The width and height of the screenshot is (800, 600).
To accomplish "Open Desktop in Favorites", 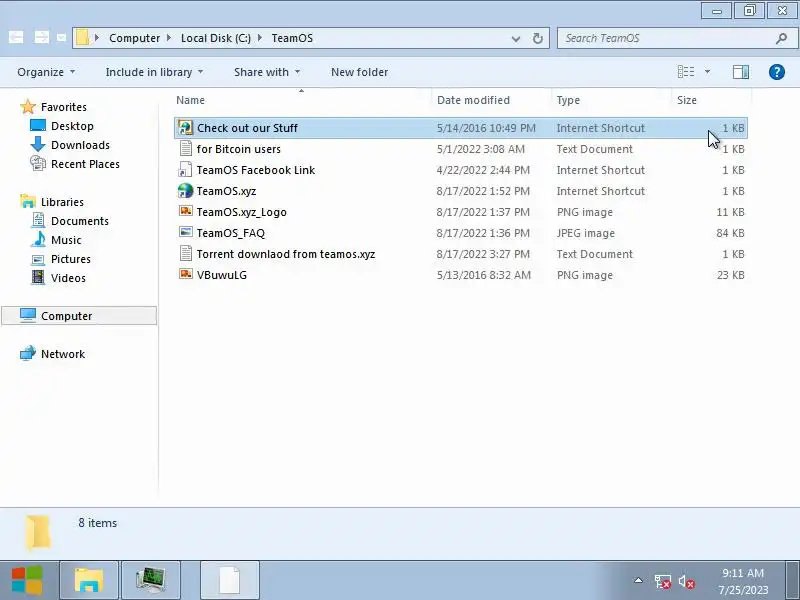I will pyautogui.click(x=72, y=126).
